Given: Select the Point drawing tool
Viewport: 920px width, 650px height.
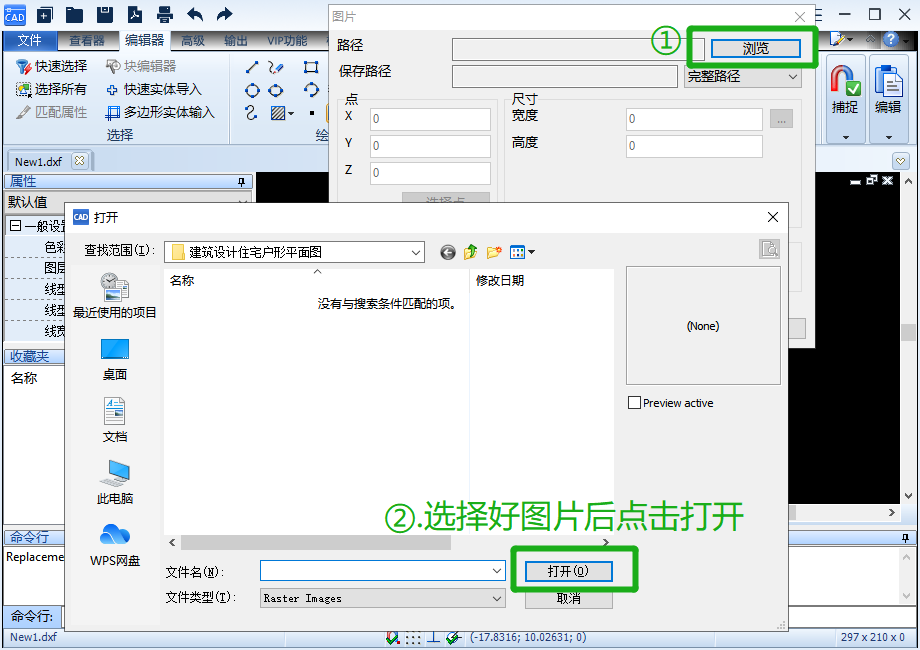Looking at the screenshot, I should 312,113.
